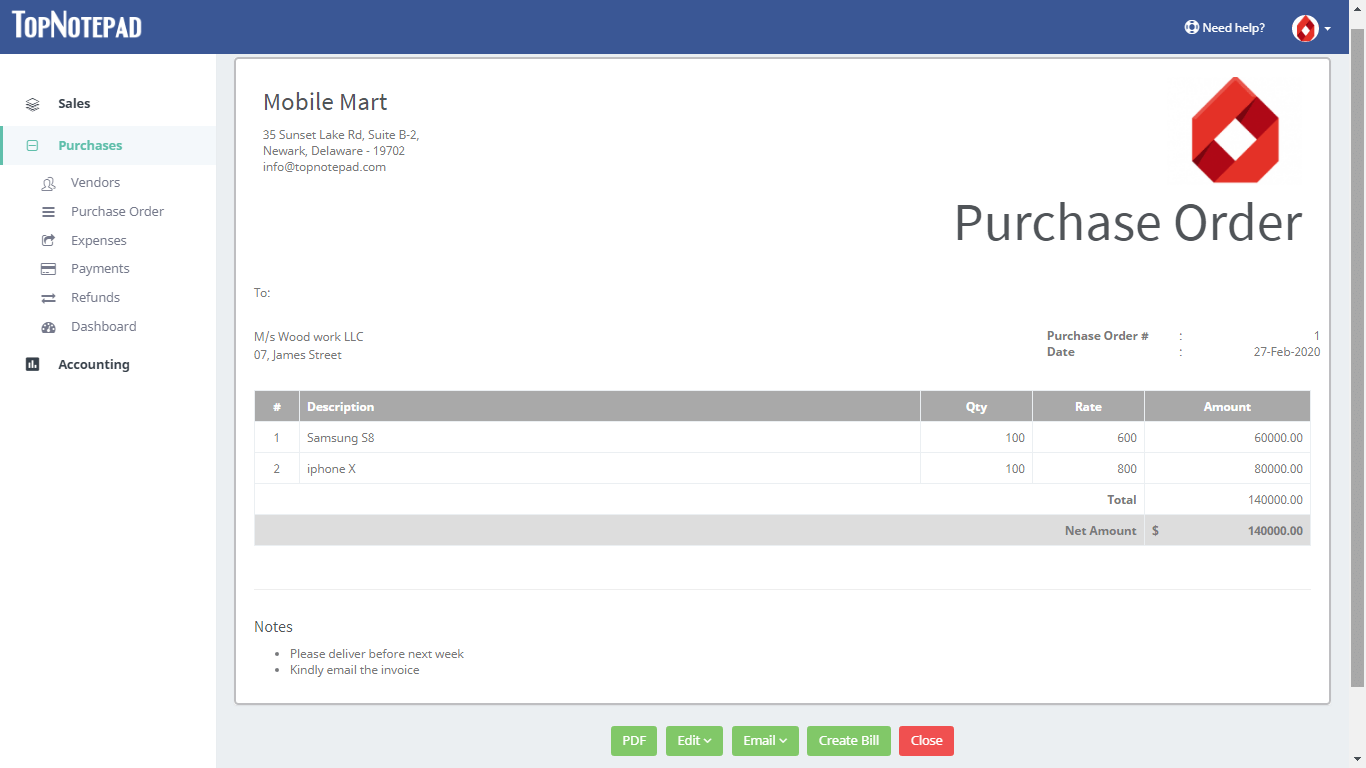1366x768 pixels.
Task: Go to Expenses page
Action: click(99, 241)
